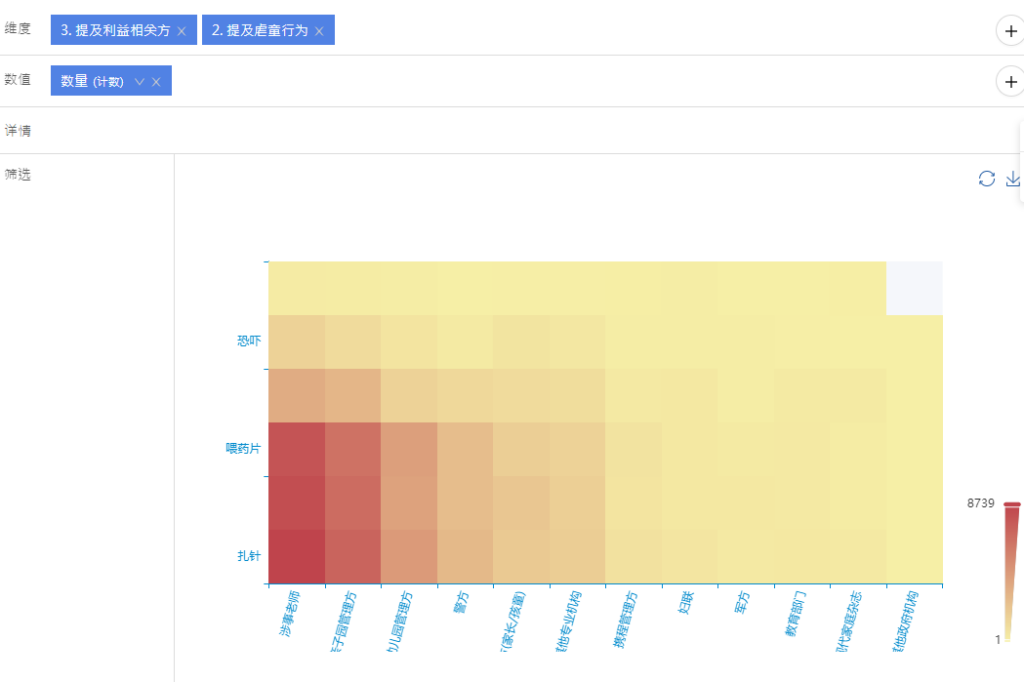The width and height of the screenshot is (1024, 682).
Task: Click the top handle of the color legend slider
Action: 1012,504
